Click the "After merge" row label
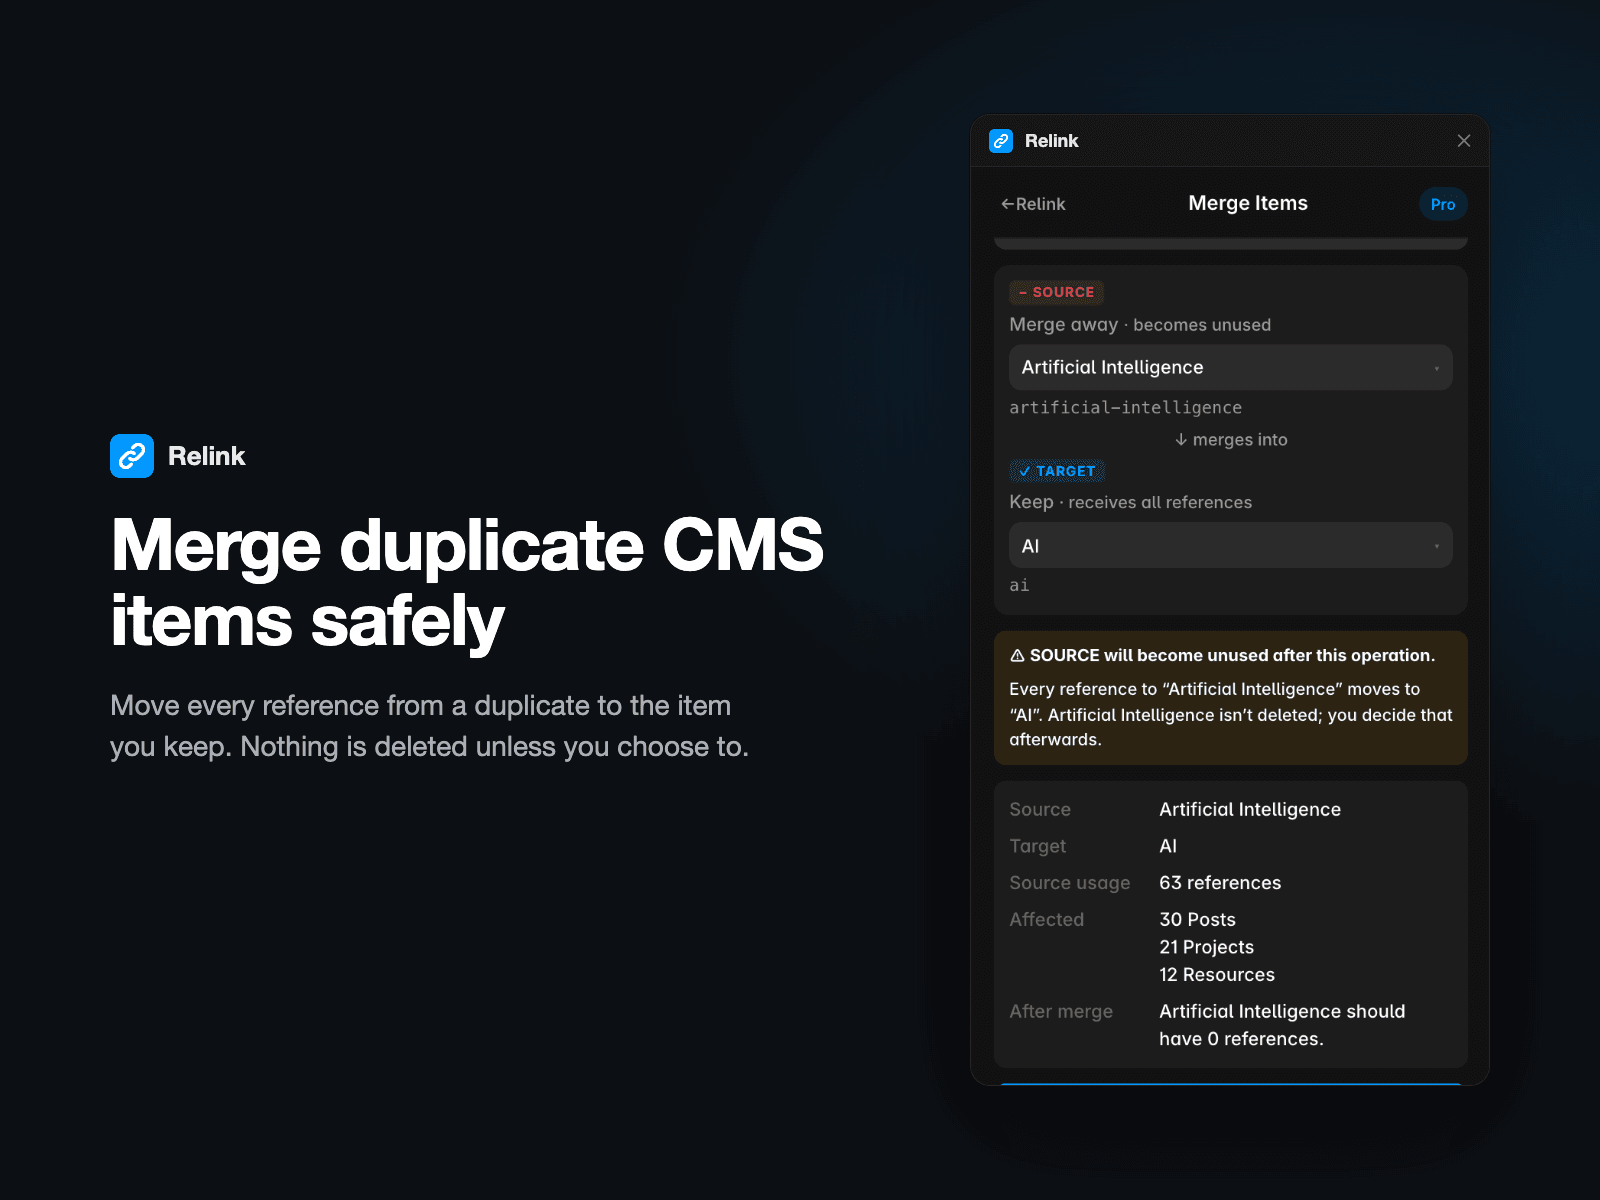The image size is (1600, 1200). [1061, 1012]
